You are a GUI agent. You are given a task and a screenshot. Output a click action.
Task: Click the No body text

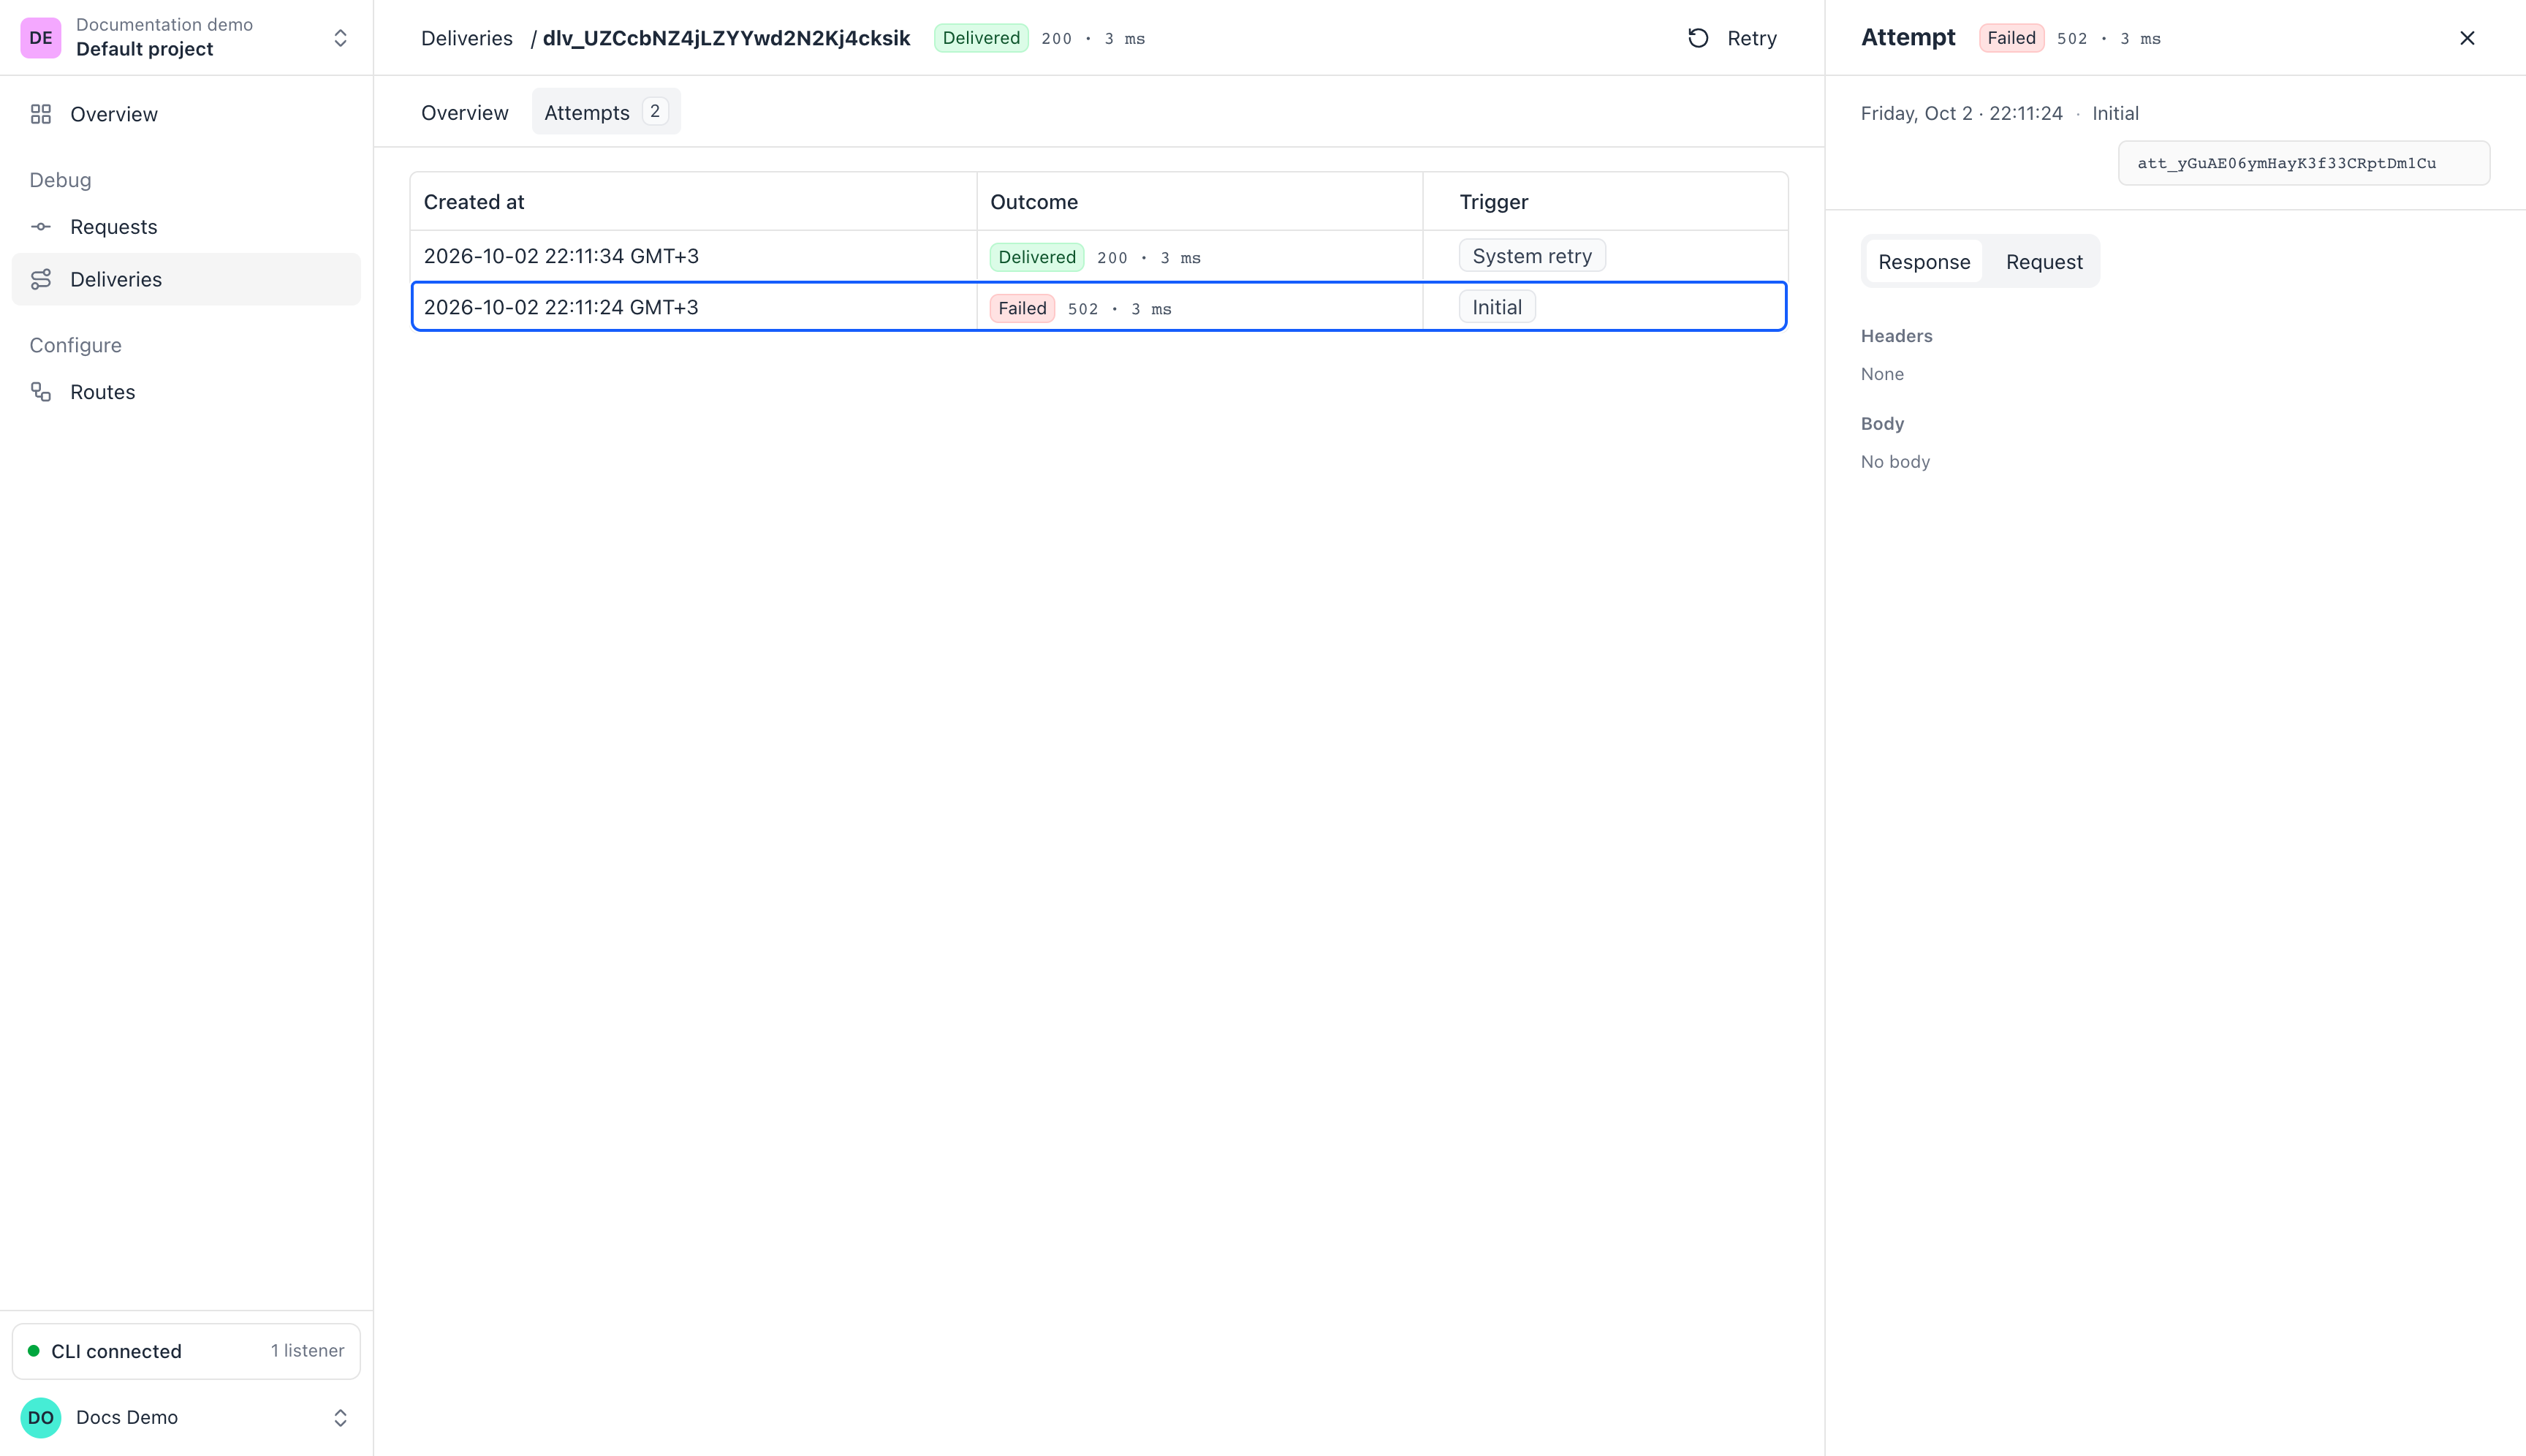click(1895, 461)
